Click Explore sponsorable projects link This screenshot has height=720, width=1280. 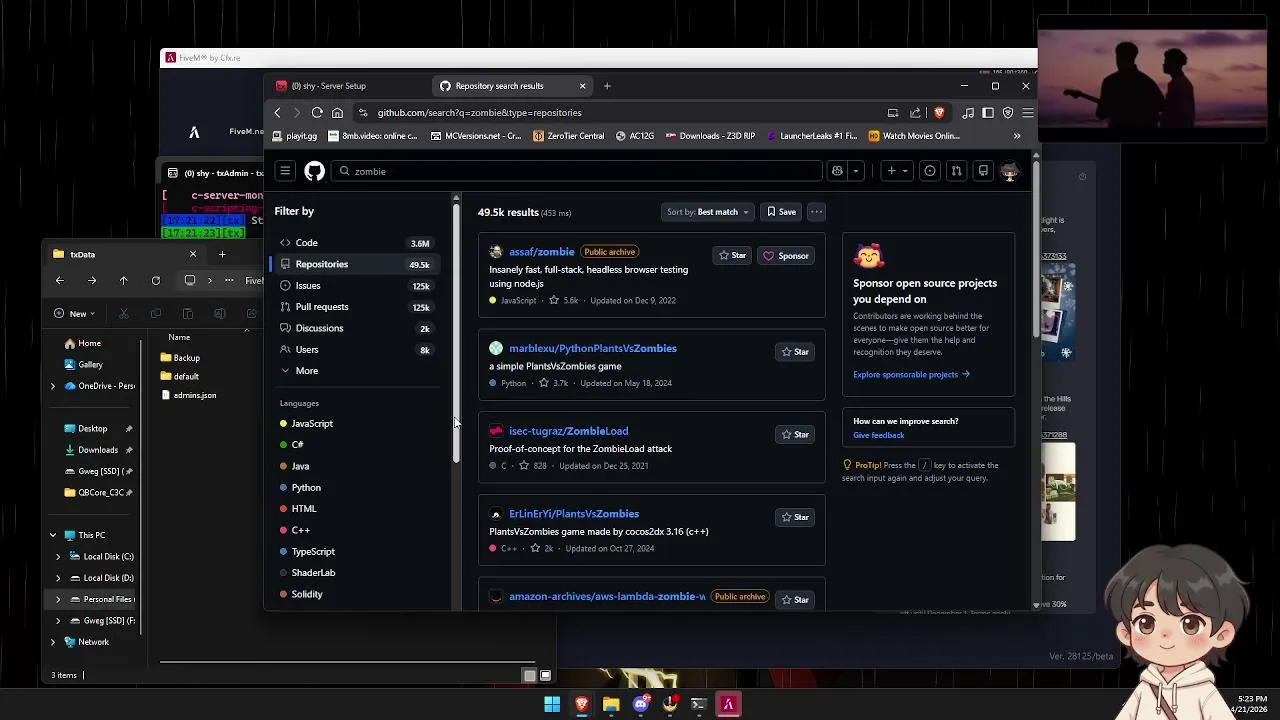point(911,375)
